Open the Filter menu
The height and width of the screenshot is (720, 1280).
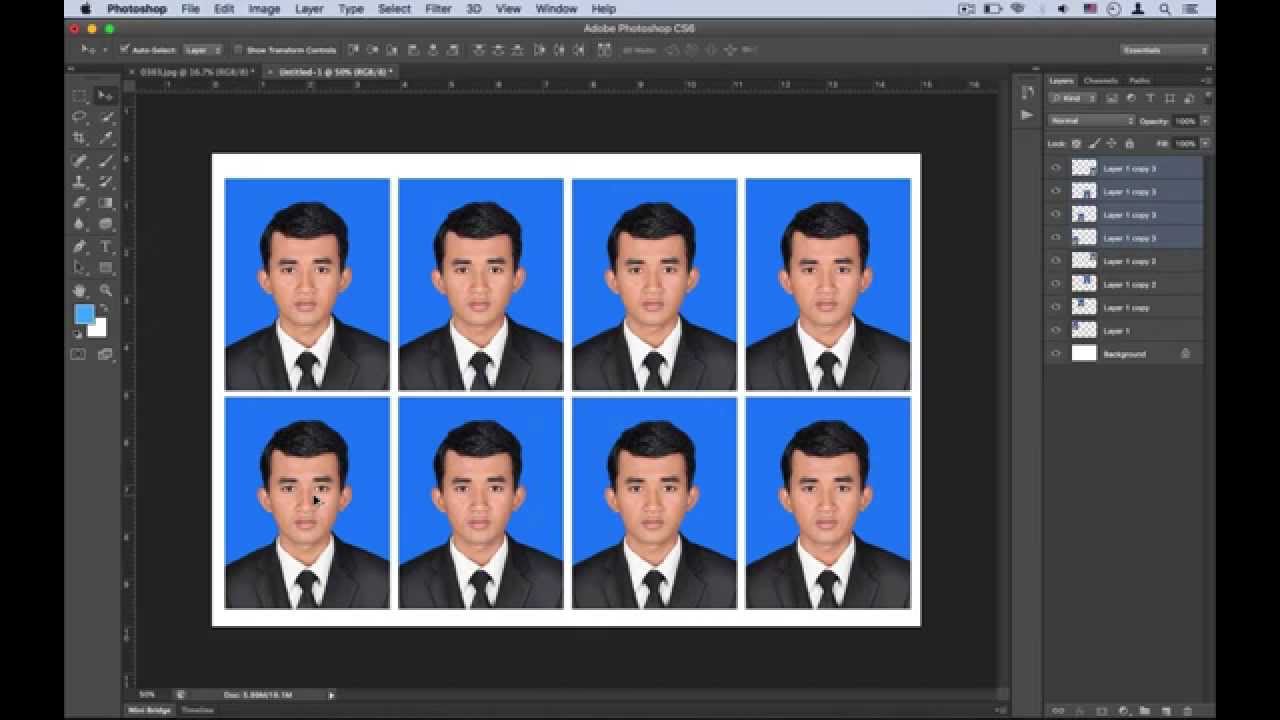pyautogui.click(x=438, y=9)
